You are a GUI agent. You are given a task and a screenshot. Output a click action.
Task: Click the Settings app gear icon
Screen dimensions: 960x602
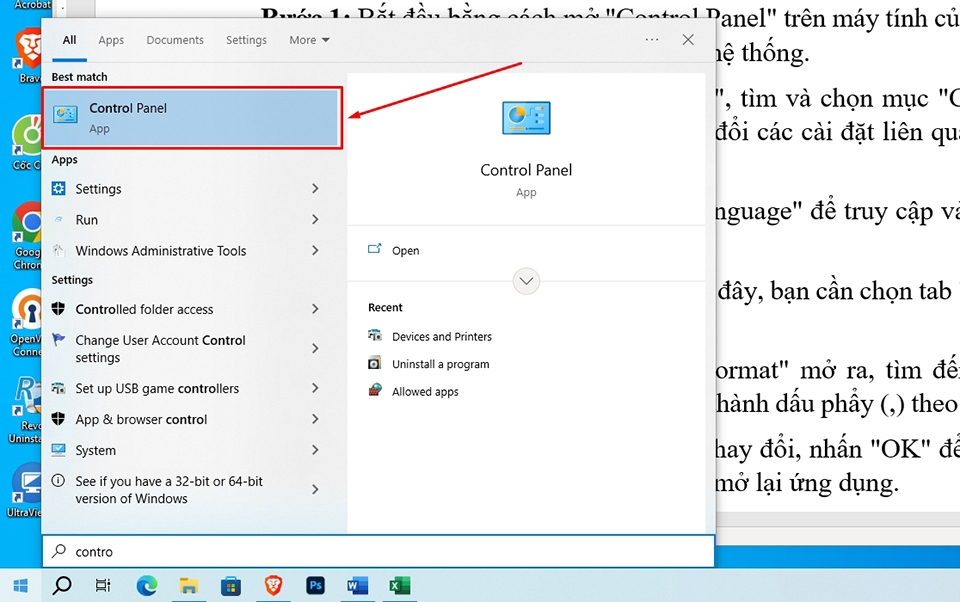click(x=59, y=188)
